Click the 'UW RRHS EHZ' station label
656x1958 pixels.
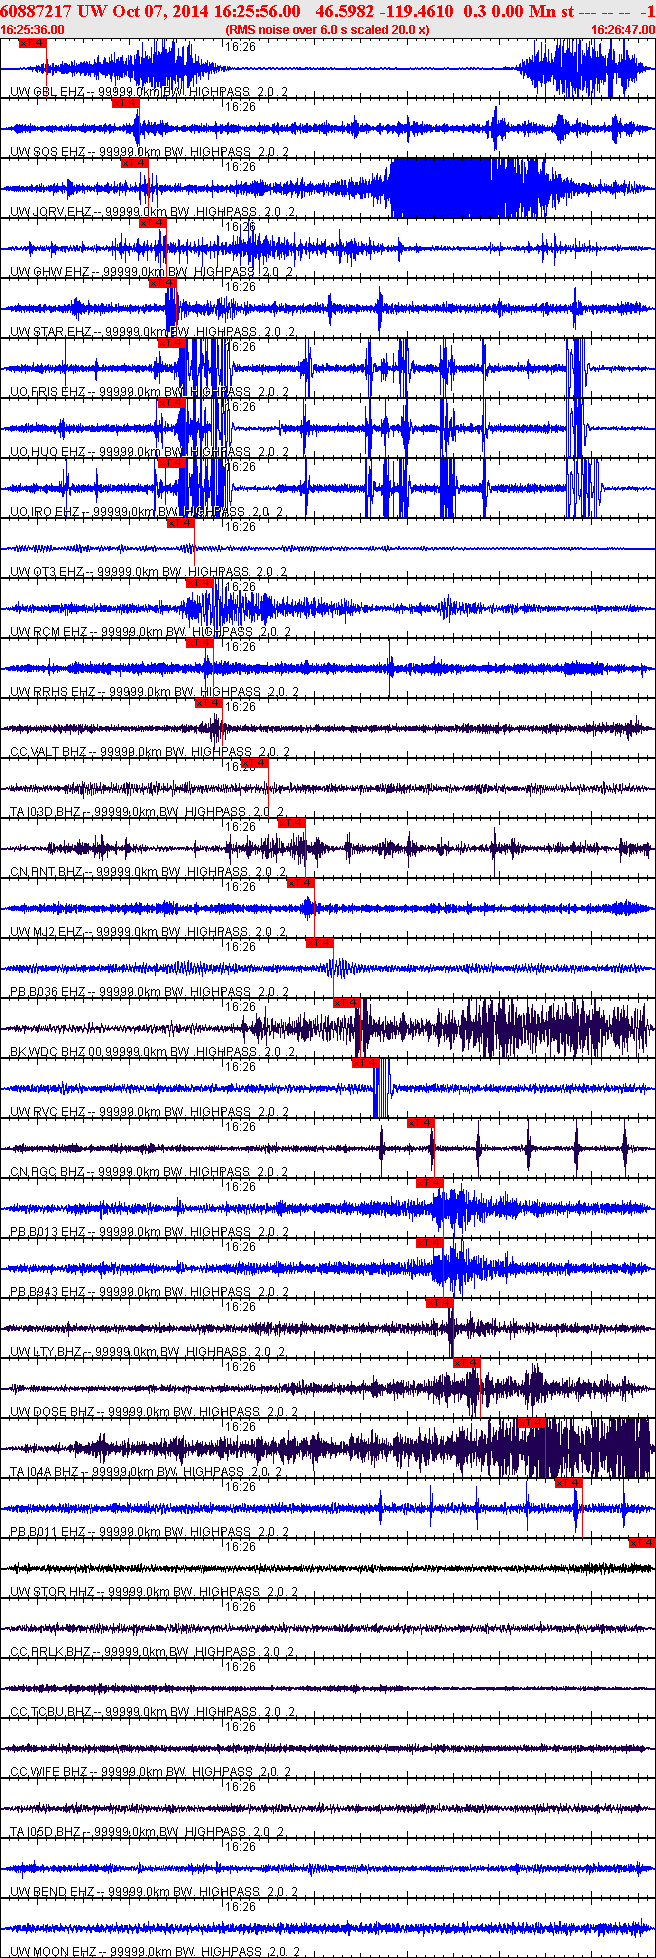(x=52, y=692)
